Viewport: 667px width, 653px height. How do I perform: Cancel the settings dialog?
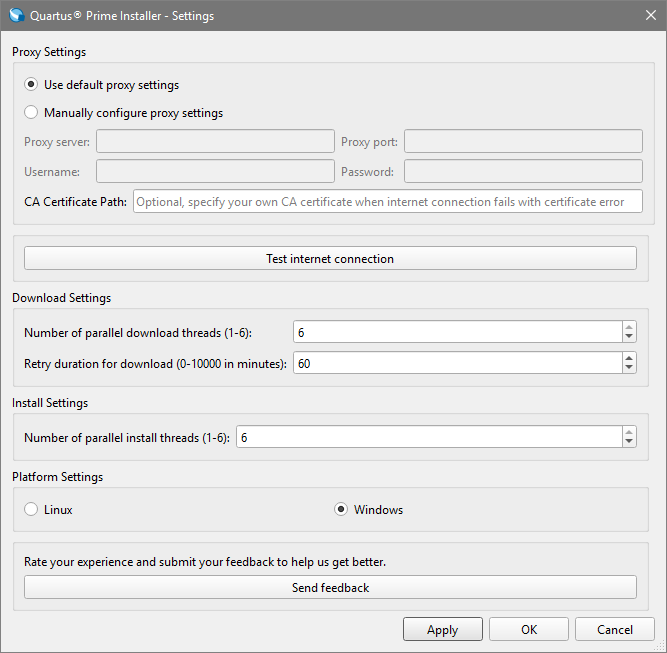tap(615, 630)
